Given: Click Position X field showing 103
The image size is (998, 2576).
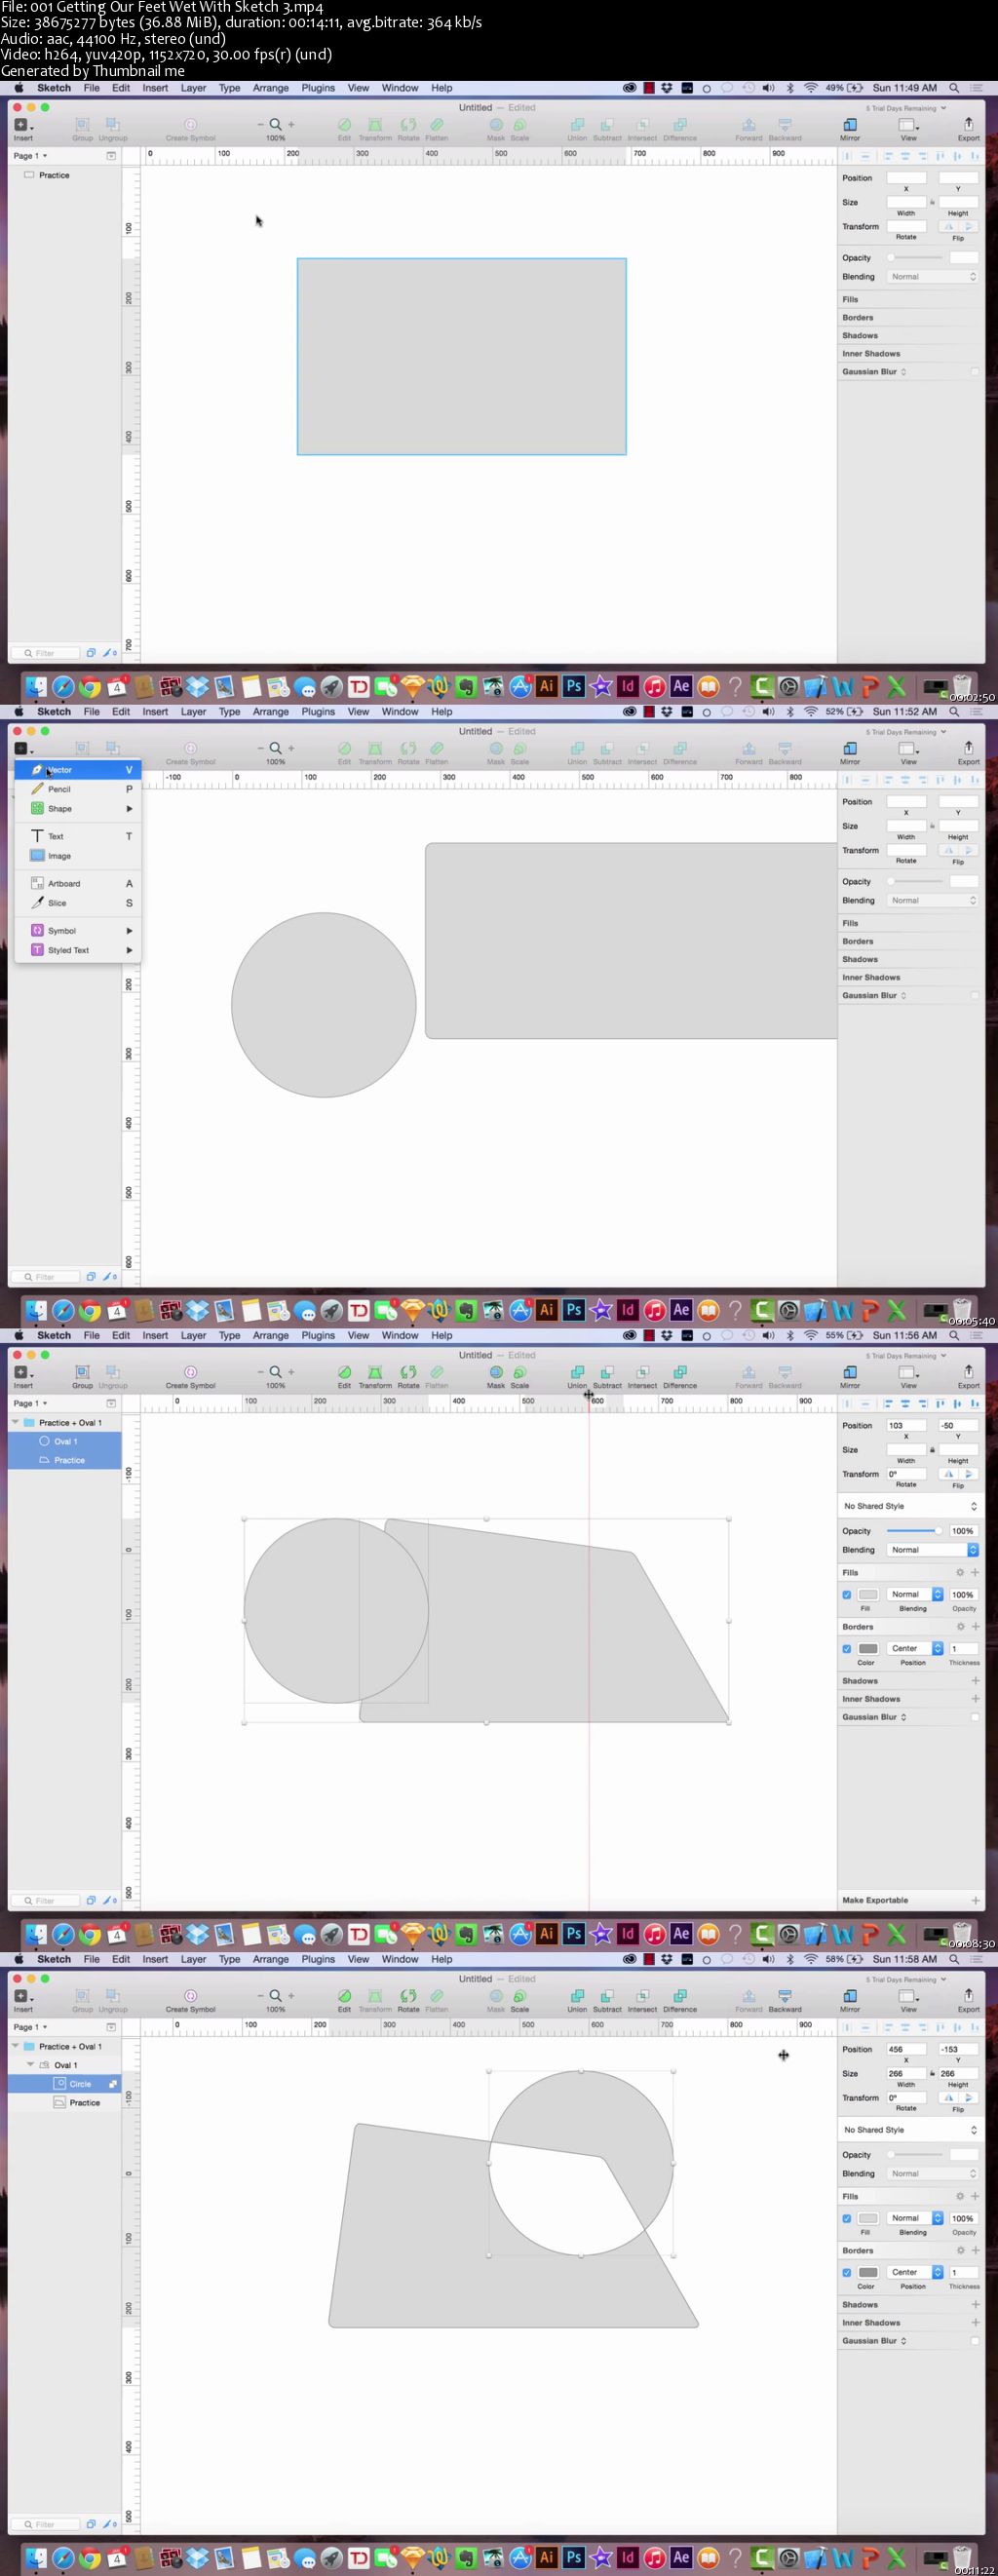Looking at the screenshot, I should [906, 1426].
